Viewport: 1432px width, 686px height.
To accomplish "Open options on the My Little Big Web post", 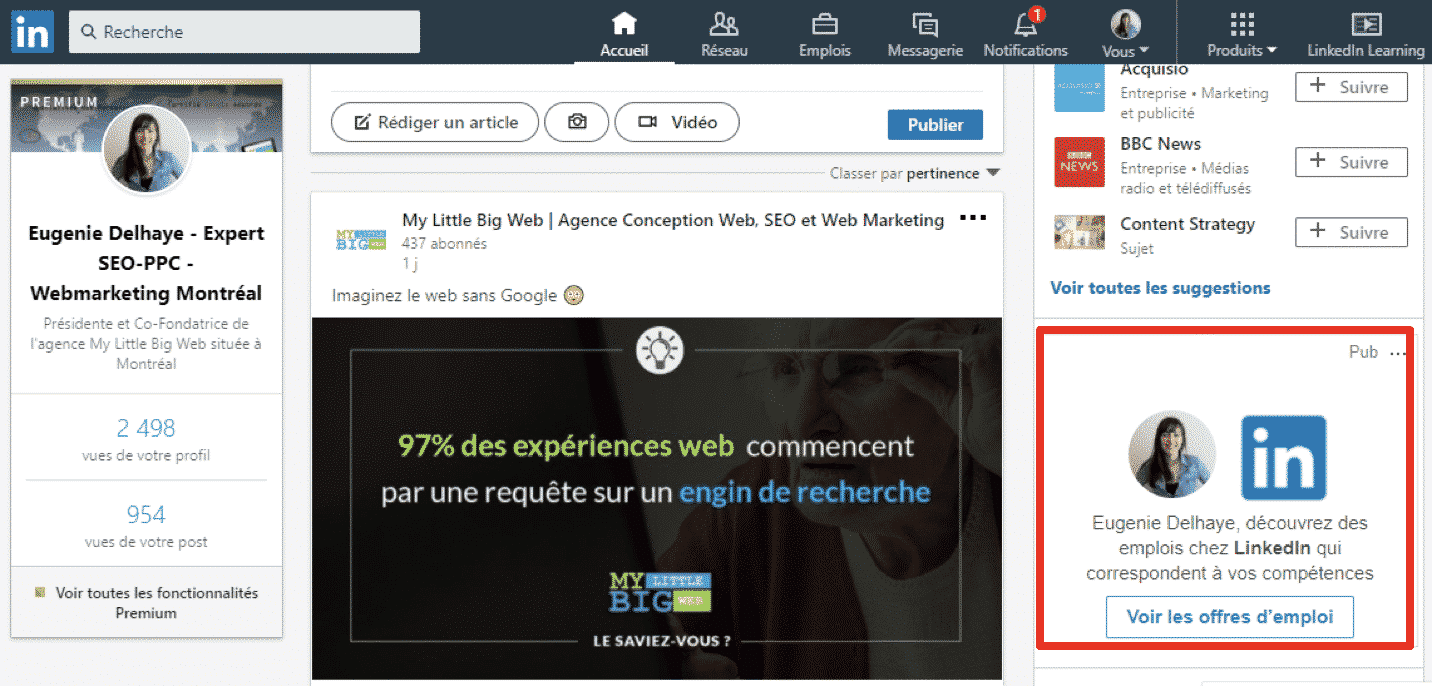I will pos(971,218).
